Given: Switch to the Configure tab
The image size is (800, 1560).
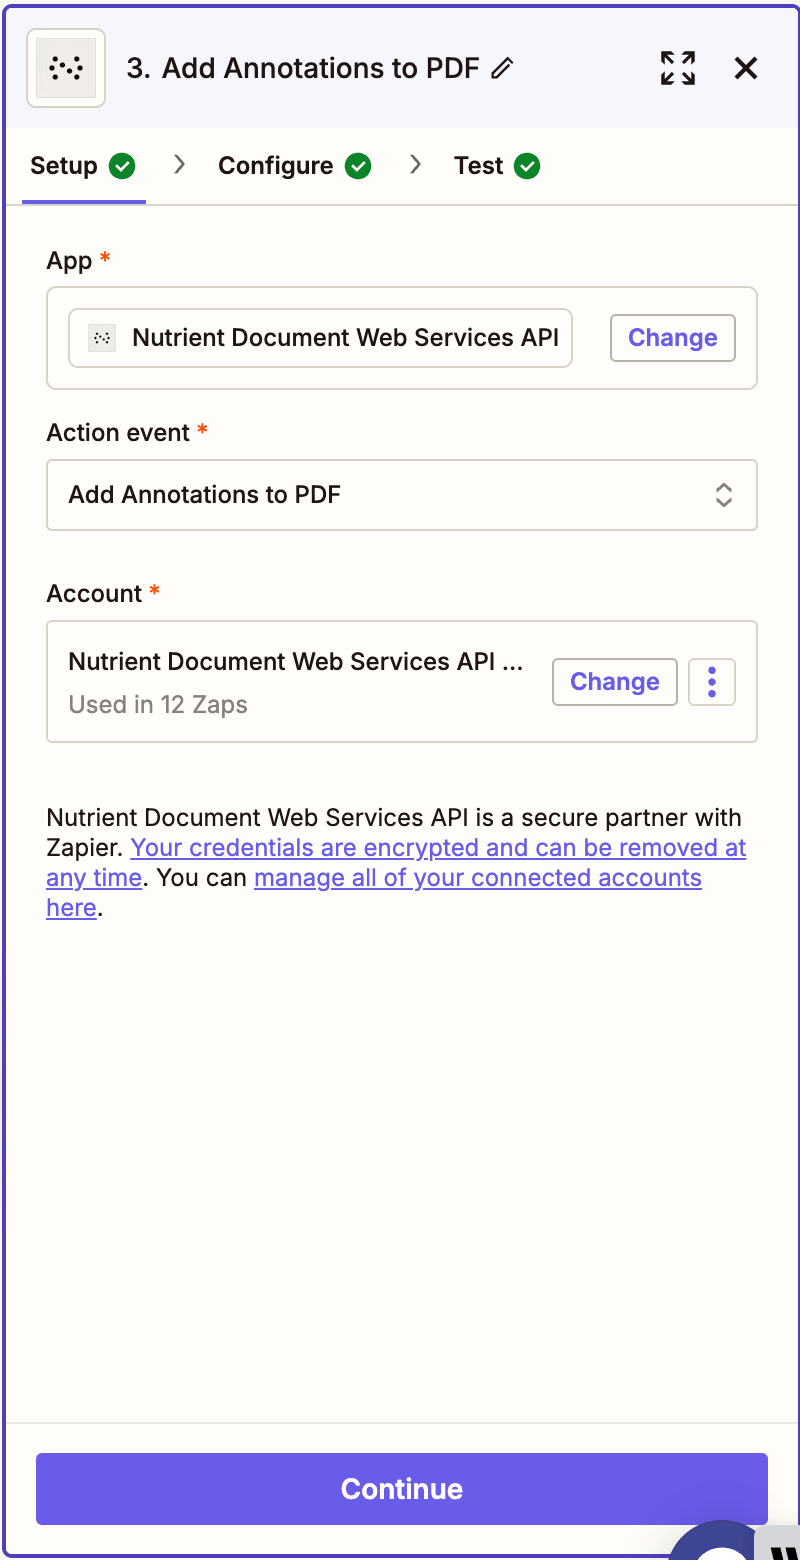Looking at the screenshot, I should click(x=276, y=165).
